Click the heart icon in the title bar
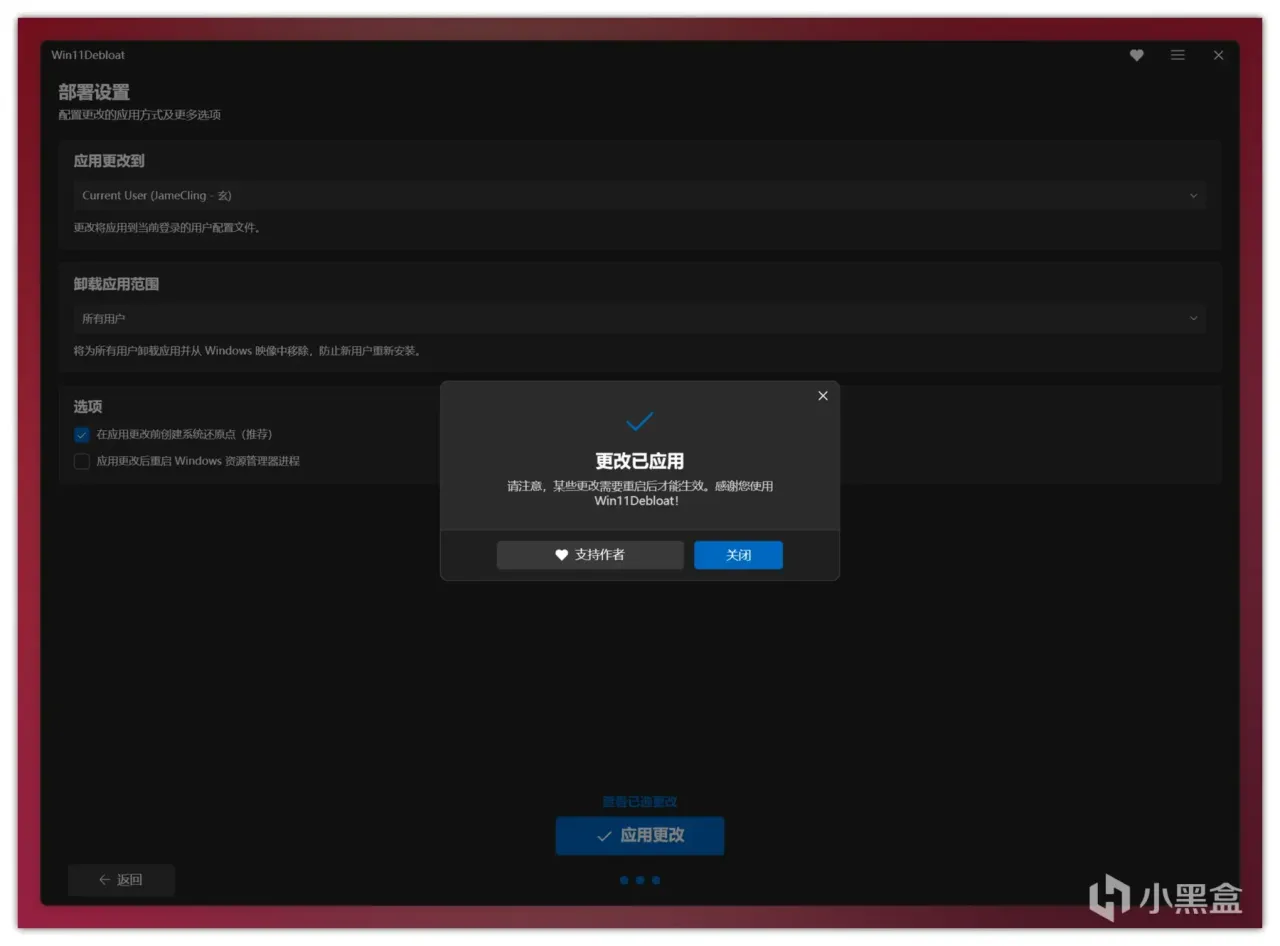The image size is (1280, 946). click(1136, 55)
